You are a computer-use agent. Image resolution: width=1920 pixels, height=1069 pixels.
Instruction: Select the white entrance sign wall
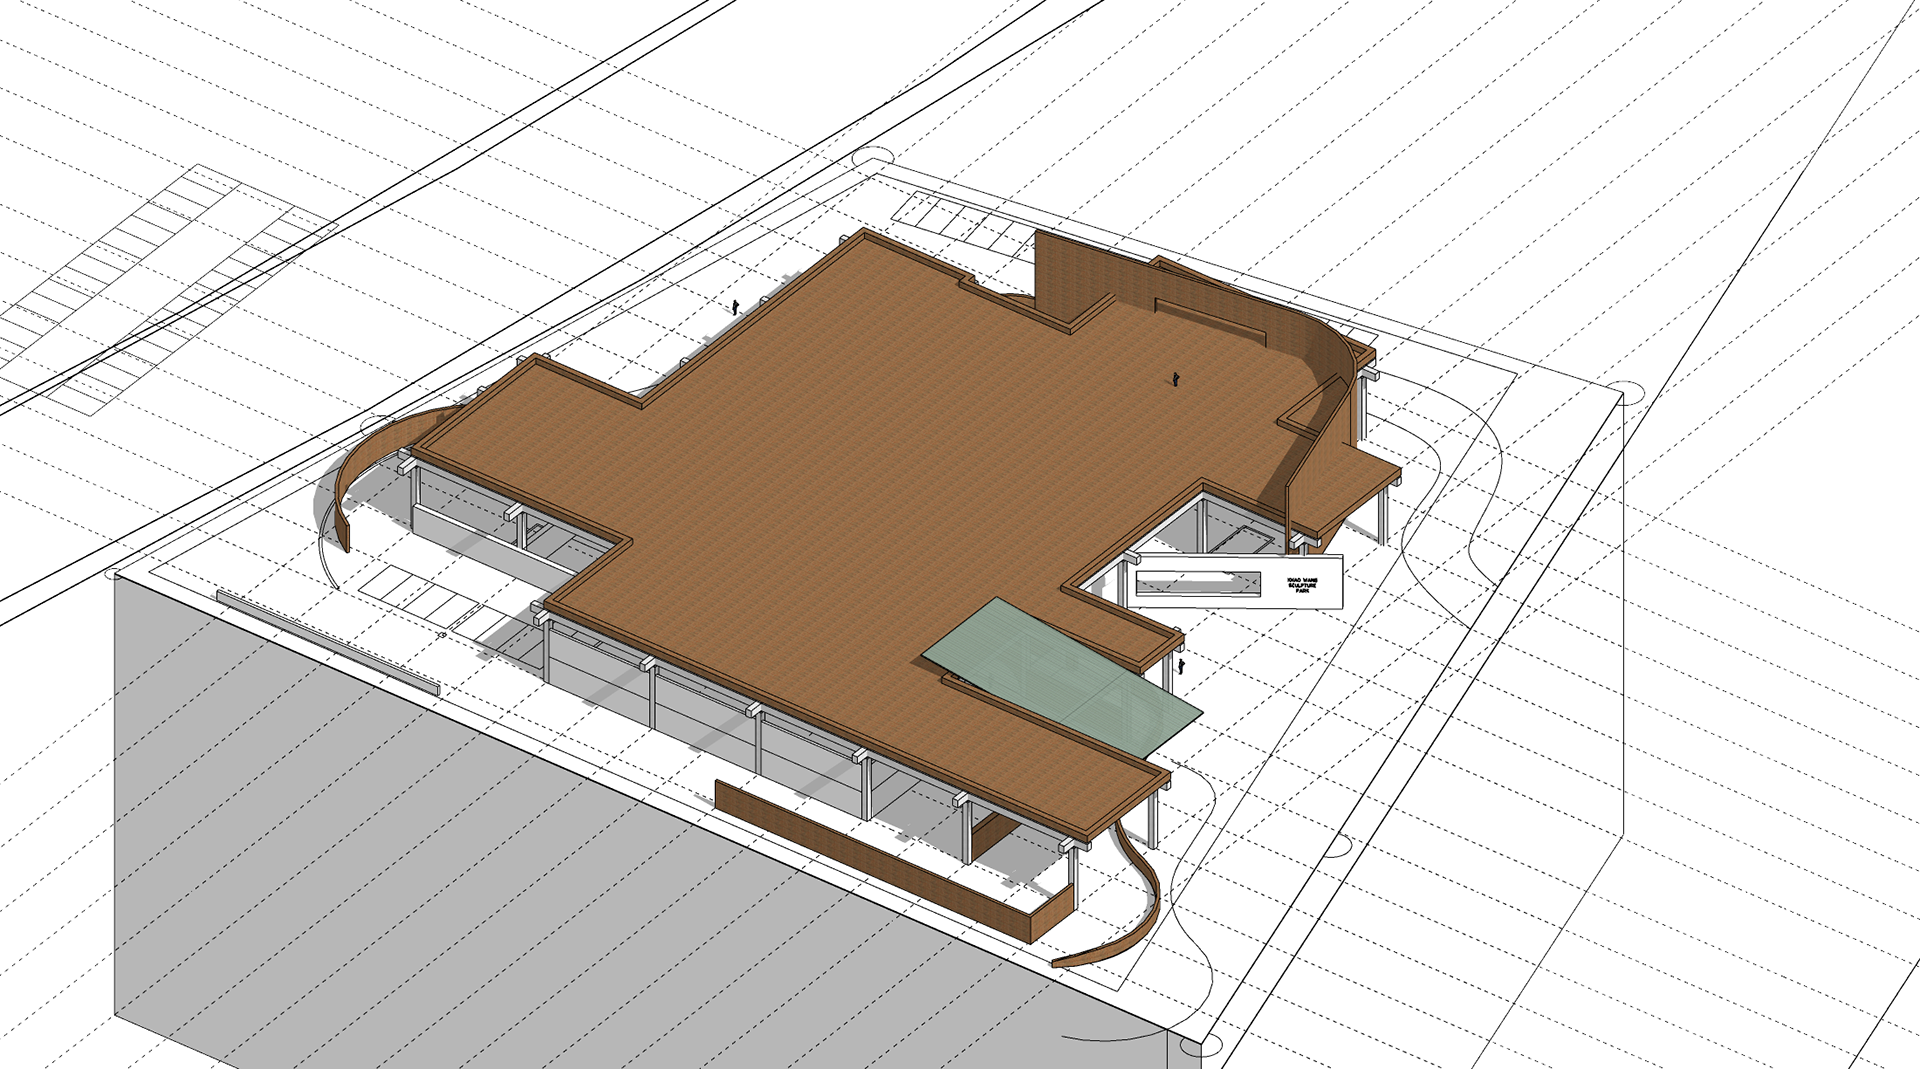(1235, 581)
